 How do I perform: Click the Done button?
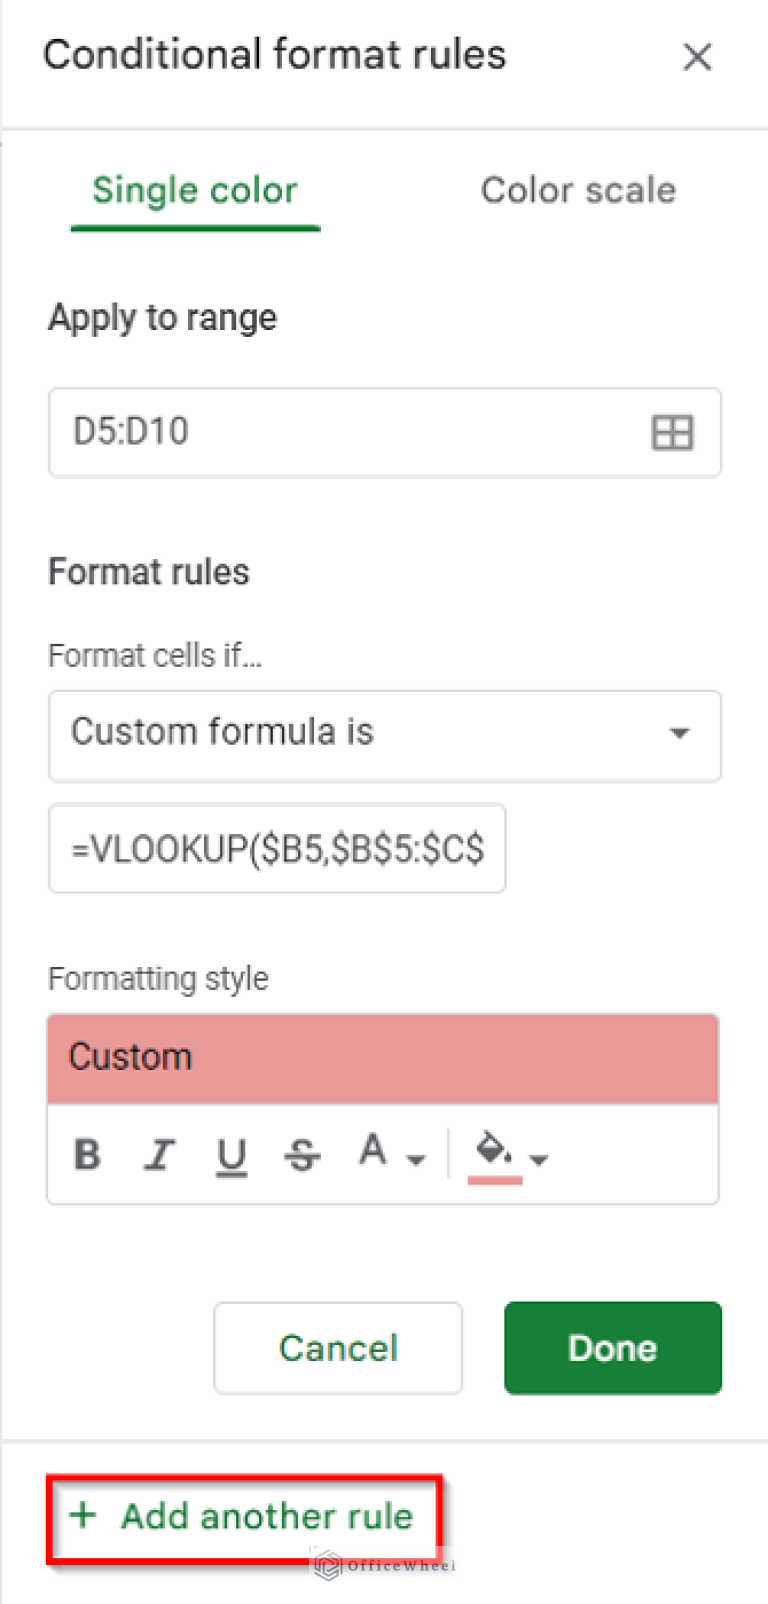(612, 1347)
